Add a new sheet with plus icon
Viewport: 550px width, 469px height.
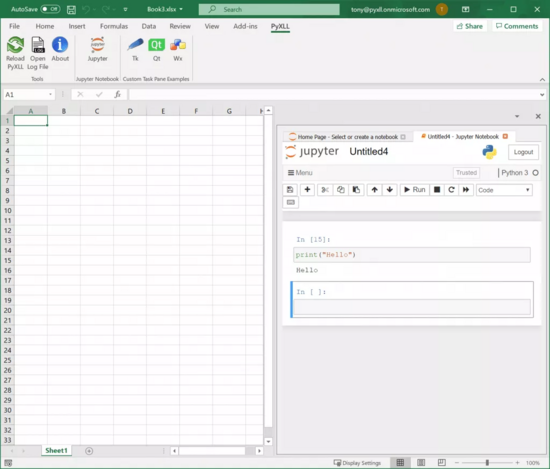[89, 451]
